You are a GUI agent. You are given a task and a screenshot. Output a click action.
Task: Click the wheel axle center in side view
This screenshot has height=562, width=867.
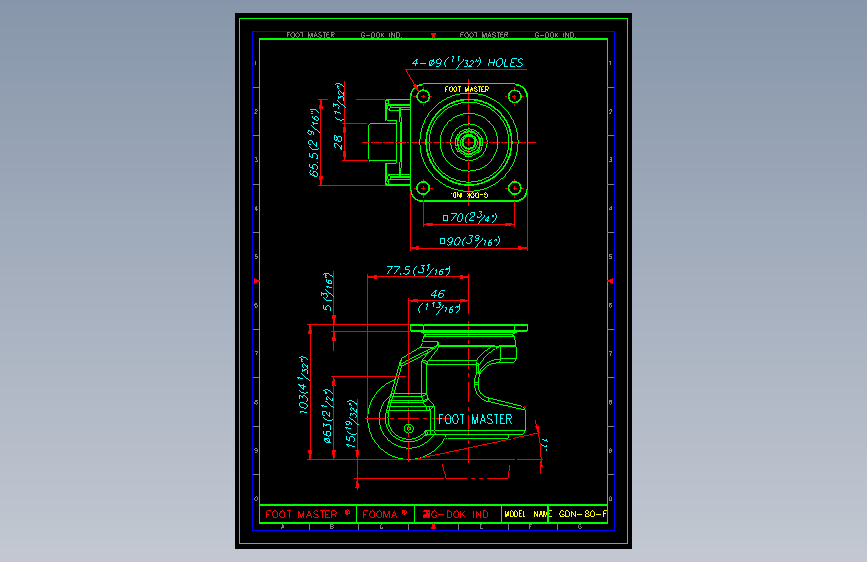tap(409, 429)
